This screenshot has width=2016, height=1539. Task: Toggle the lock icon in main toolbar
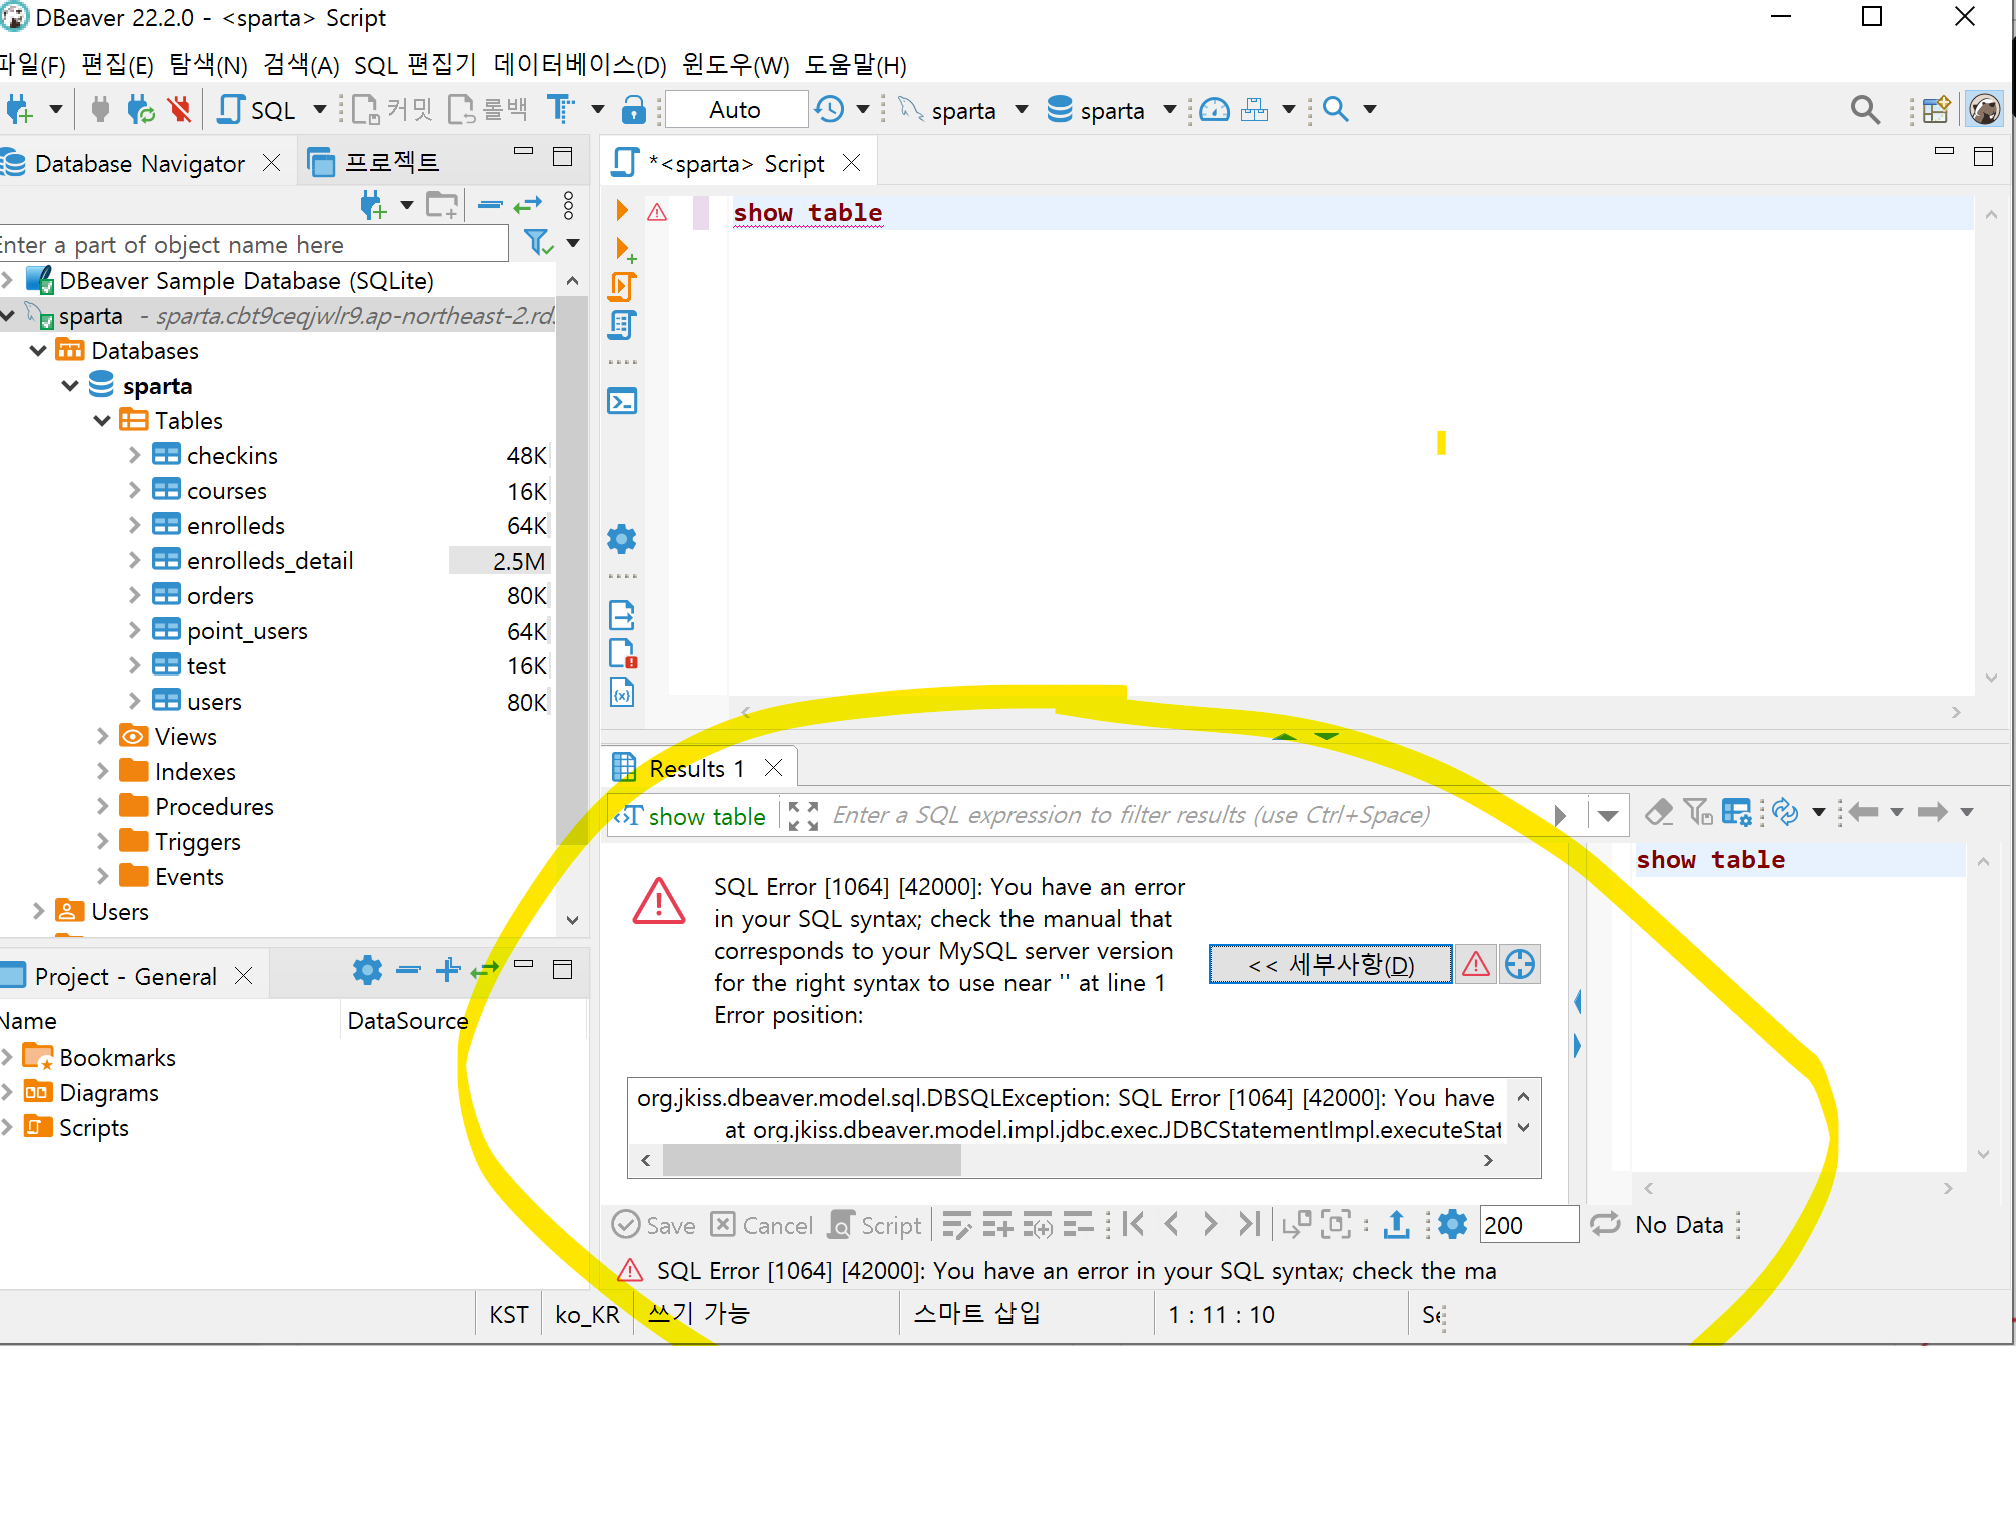(x=634, y=109)
